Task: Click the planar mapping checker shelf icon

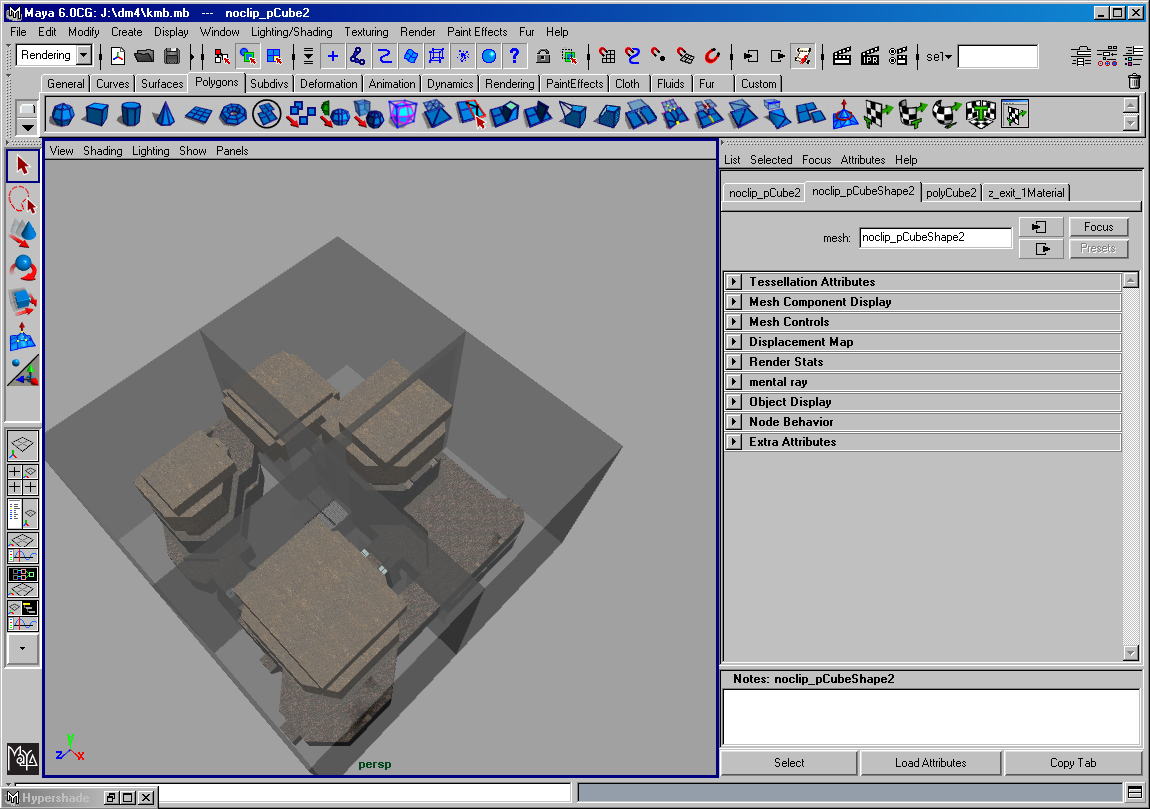Action: pos(879,114)
